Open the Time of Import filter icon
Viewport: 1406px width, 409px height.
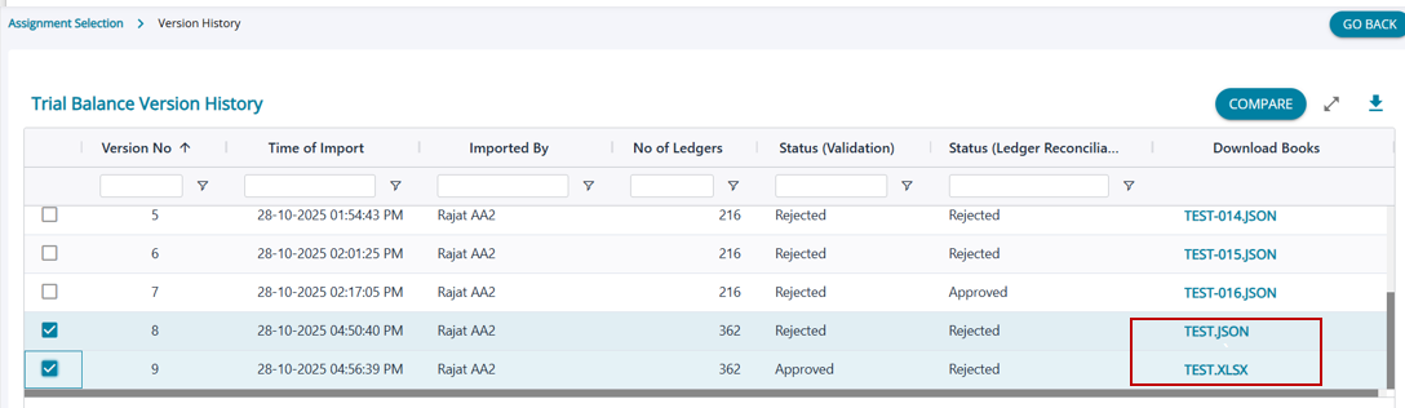[395, 186]
